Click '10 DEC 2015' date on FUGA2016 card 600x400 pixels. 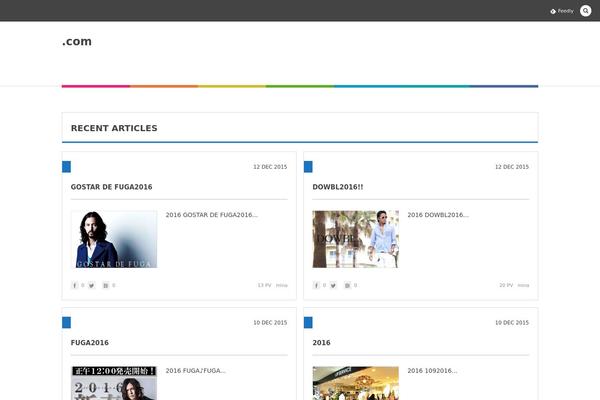[x=270, y=323]
